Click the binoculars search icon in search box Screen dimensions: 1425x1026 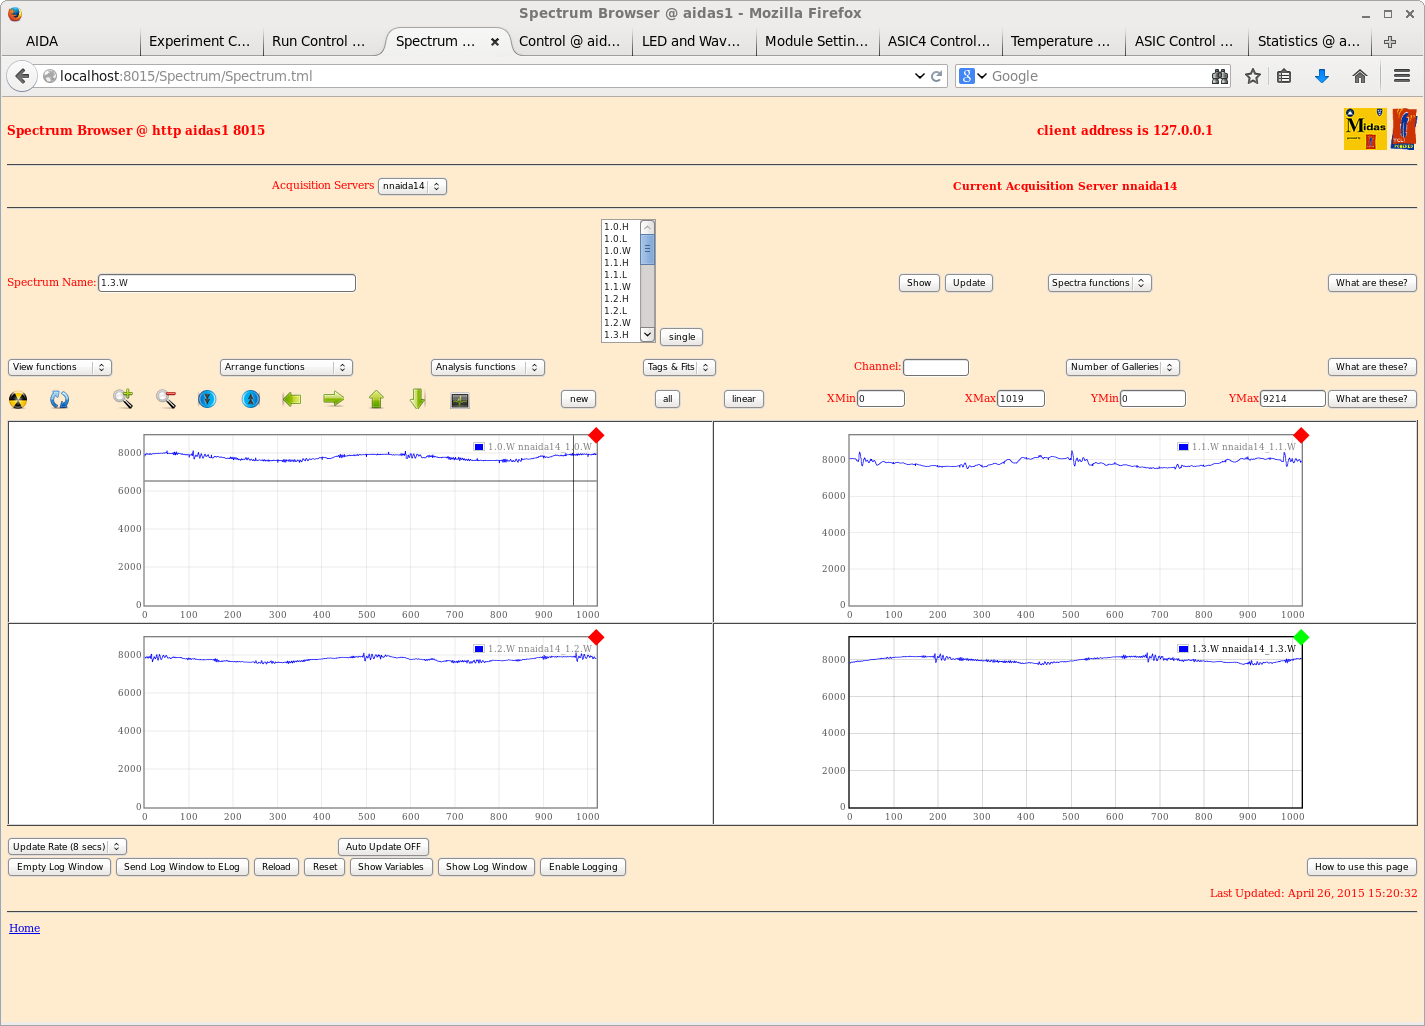pyautogui.click(x=1220, y=76)
